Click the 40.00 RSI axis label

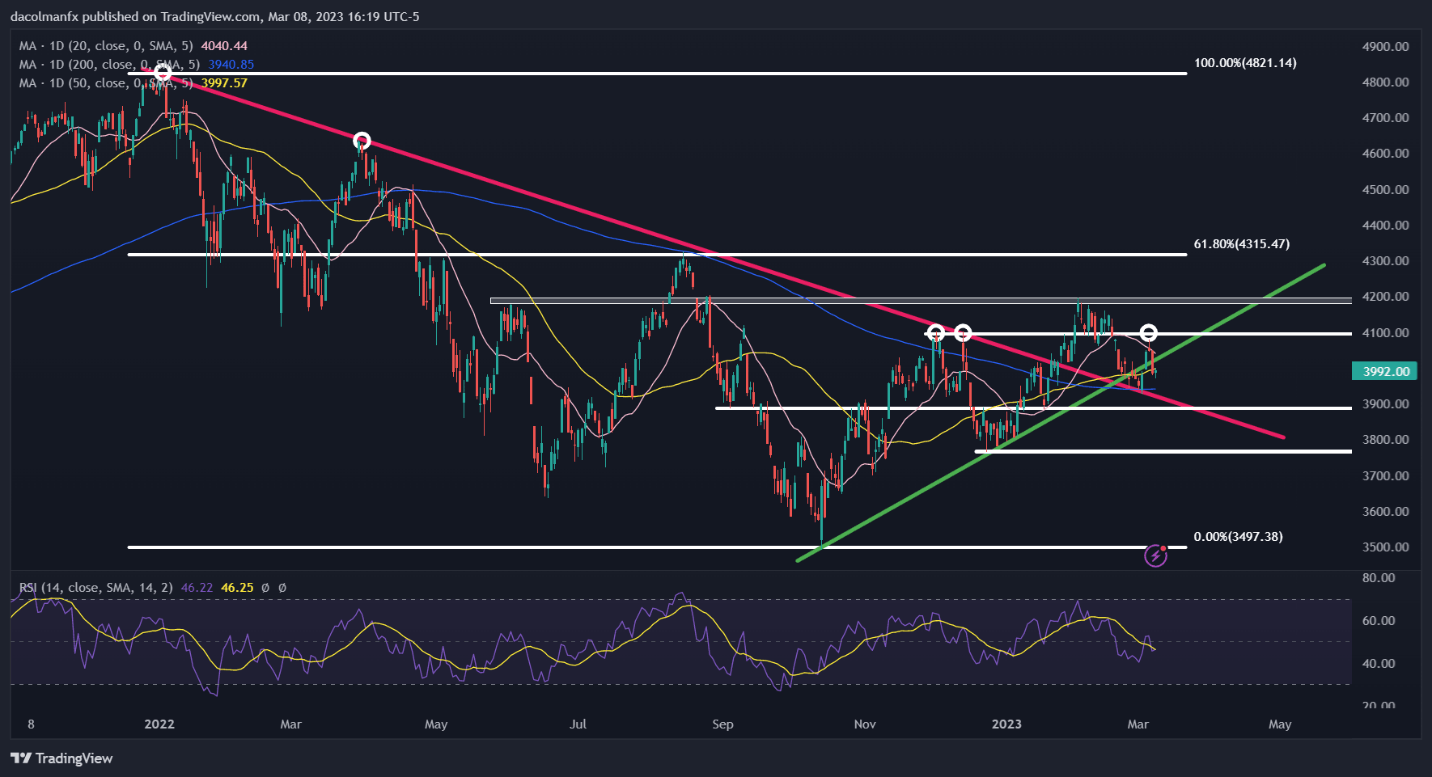tap(1379, 664)
